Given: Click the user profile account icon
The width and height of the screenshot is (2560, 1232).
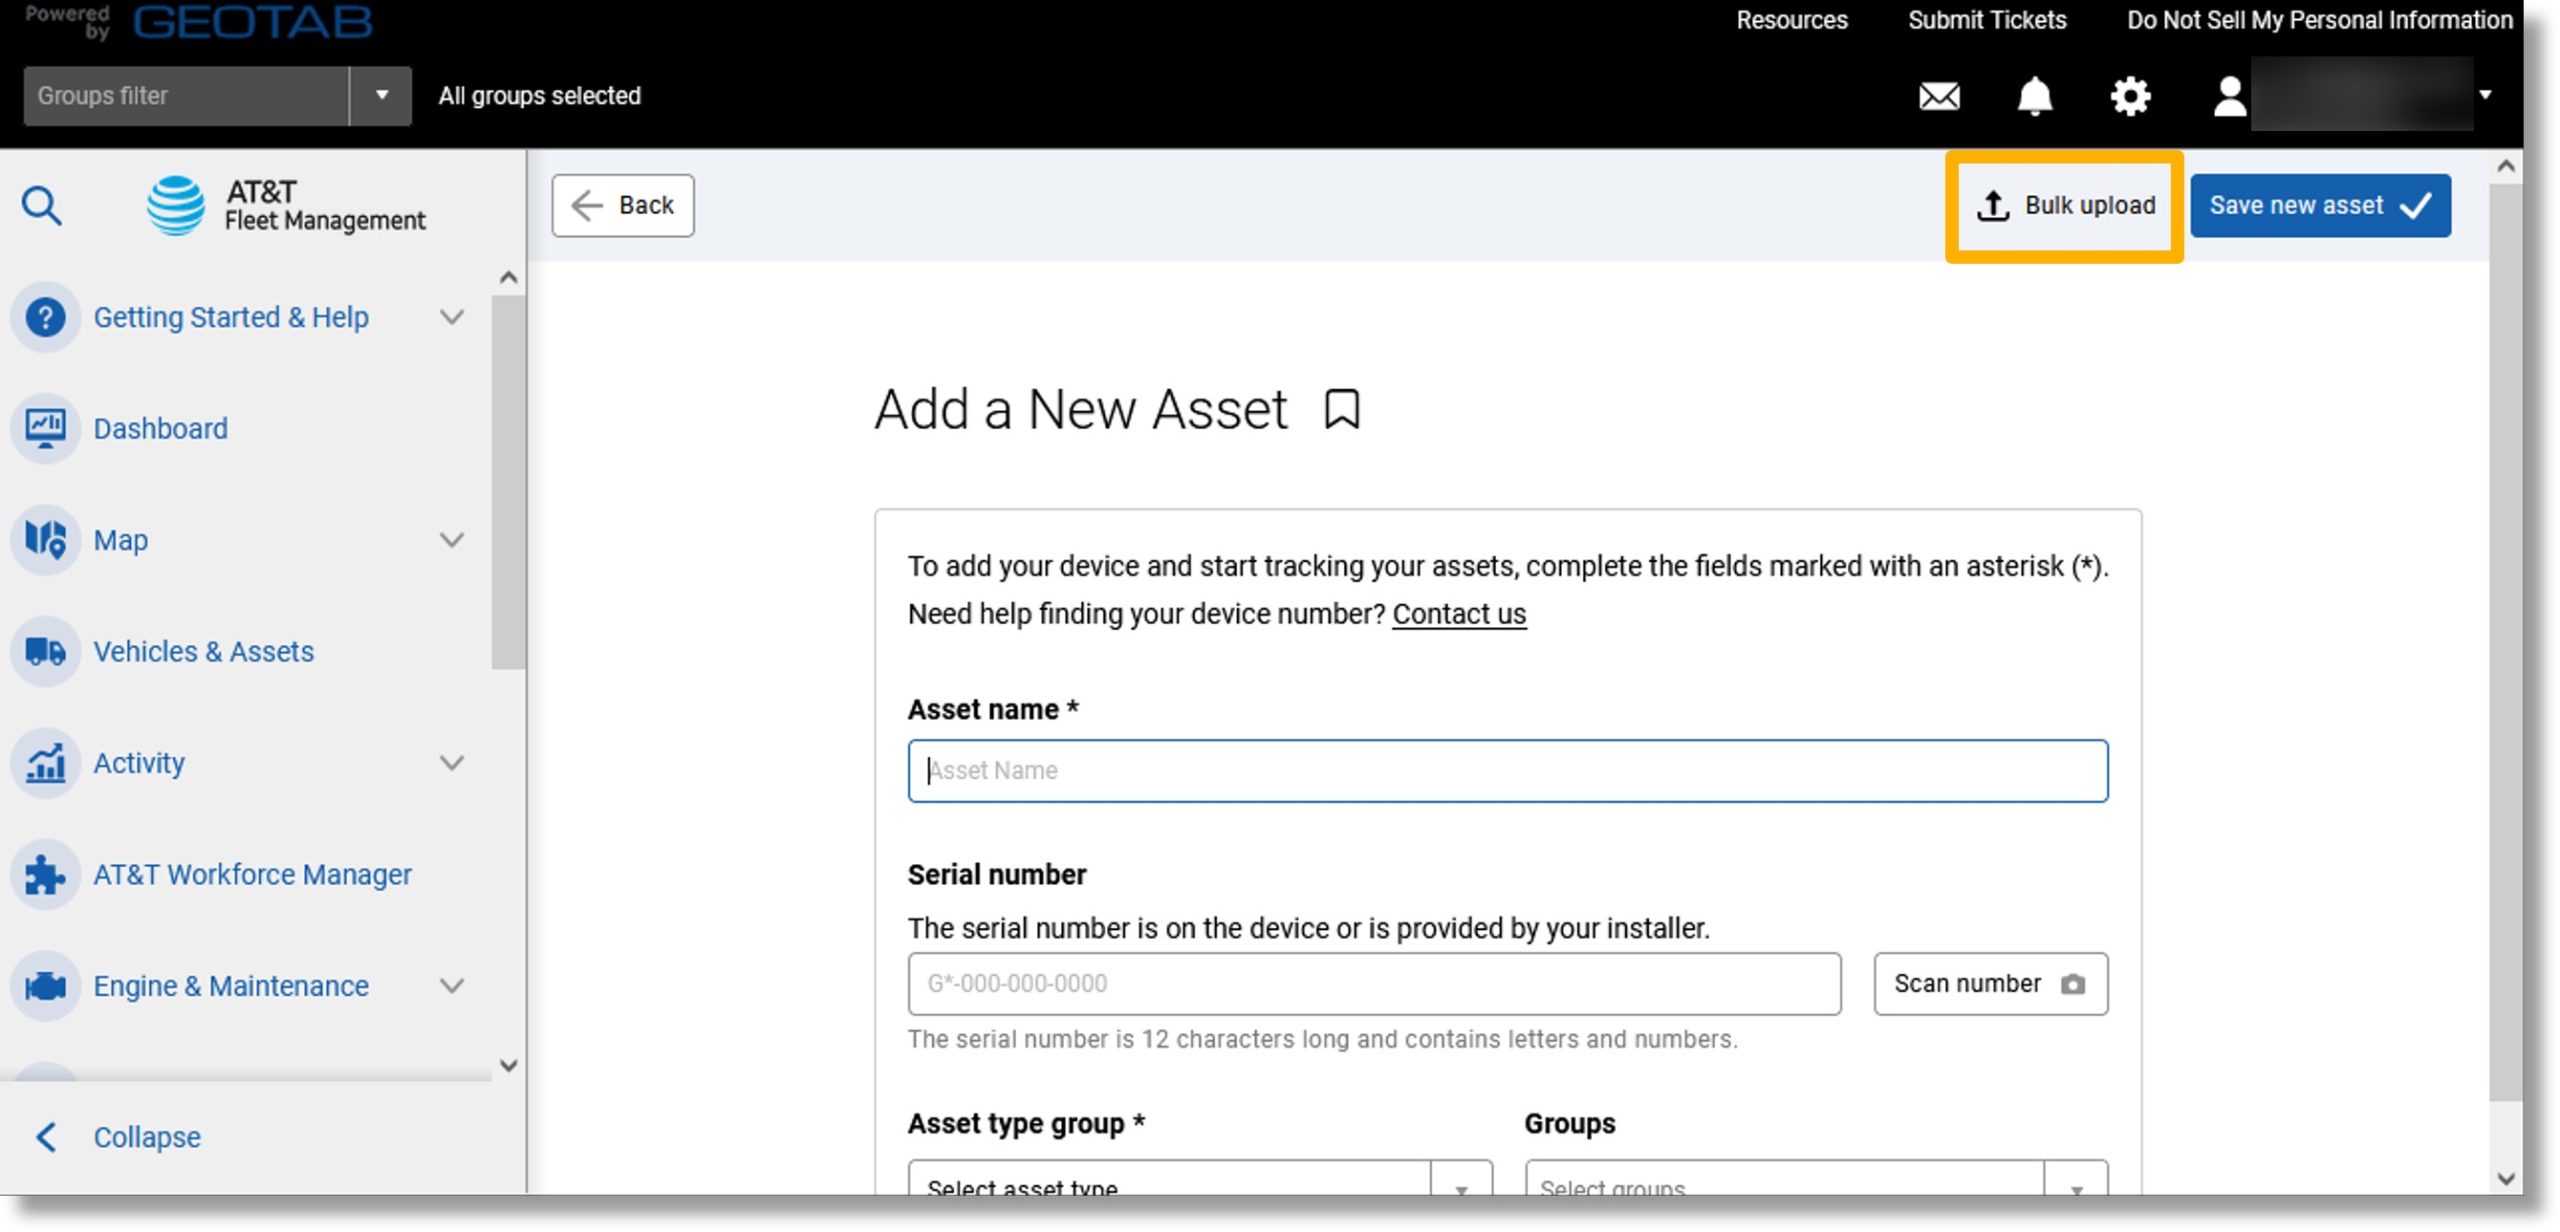Looking at the screenshot, I should [2227, 95].
